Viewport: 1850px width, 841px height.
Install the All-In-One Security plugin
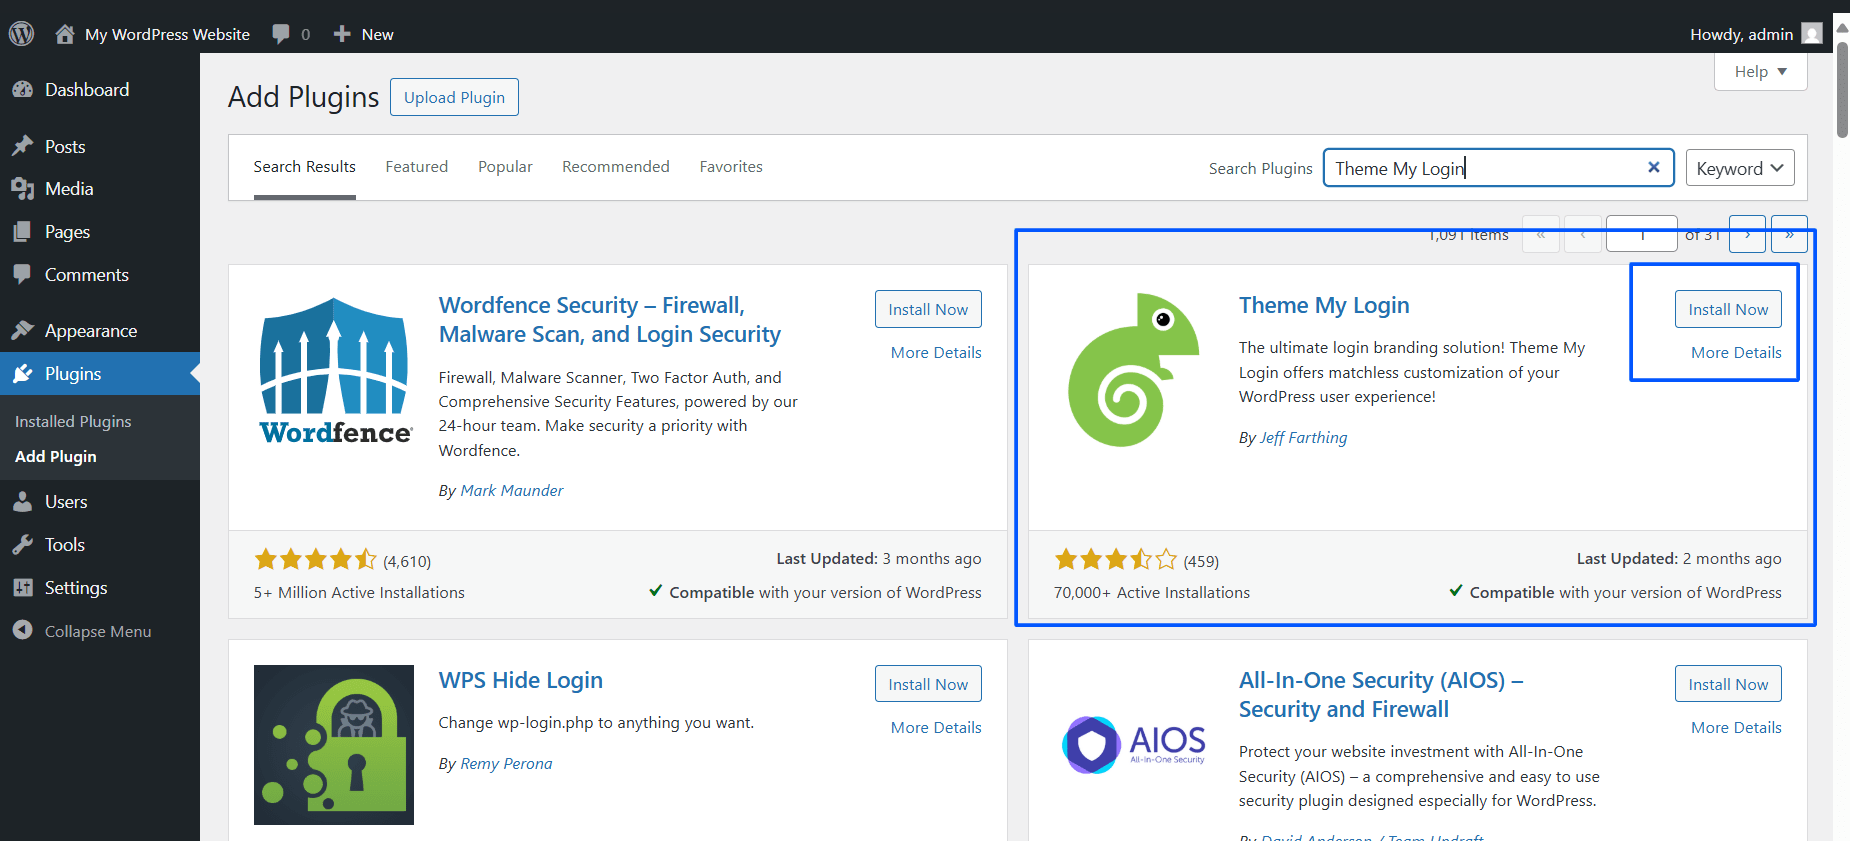point(1728,684)
